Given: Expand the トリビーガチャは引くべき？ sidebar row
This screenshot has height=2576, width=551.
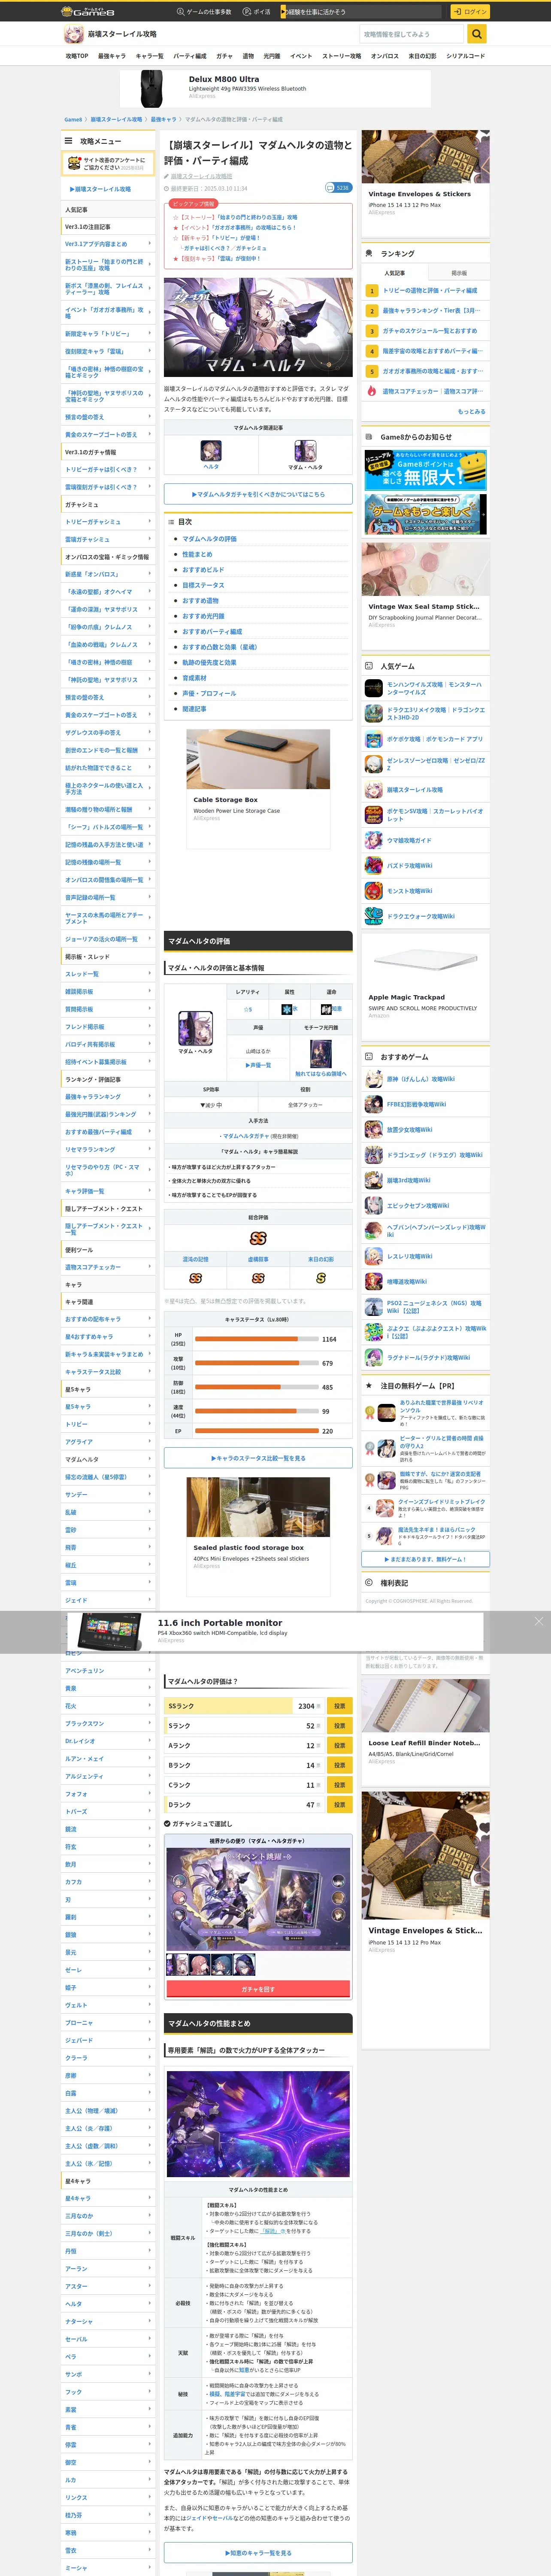Looking at the screenshot, I should [x=108, y=469].
